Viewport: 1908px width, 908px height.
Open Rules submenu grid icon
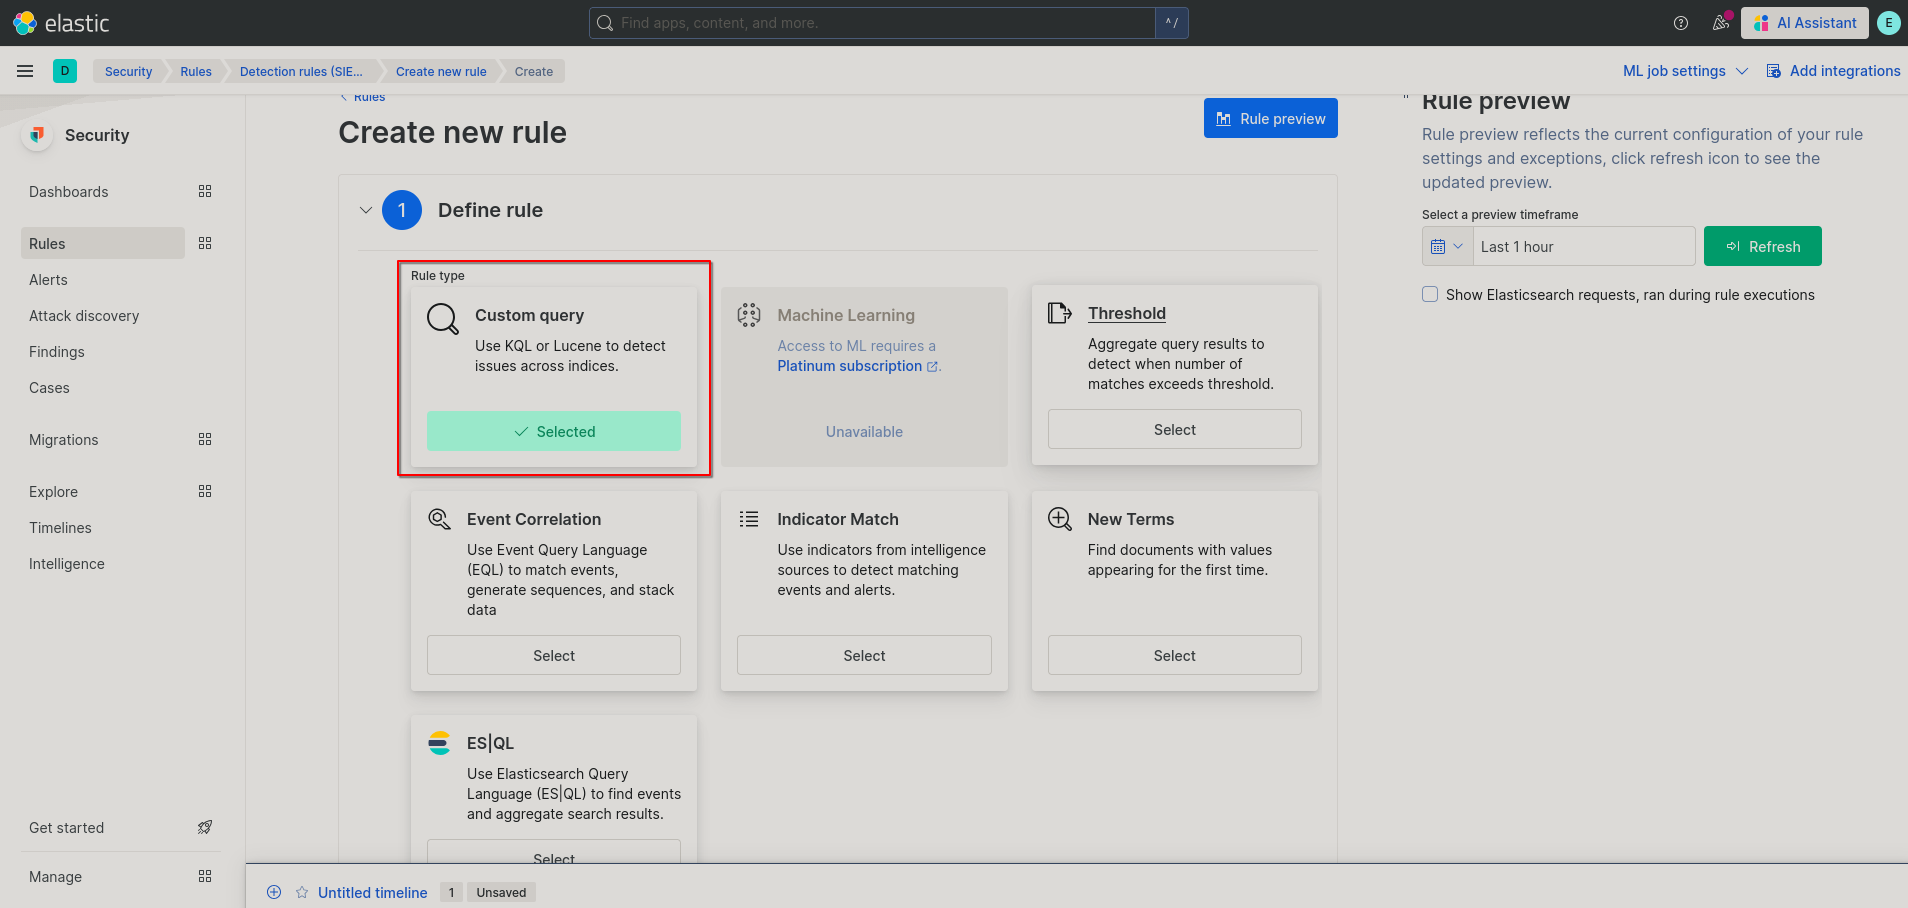click(x=205, y=243)
